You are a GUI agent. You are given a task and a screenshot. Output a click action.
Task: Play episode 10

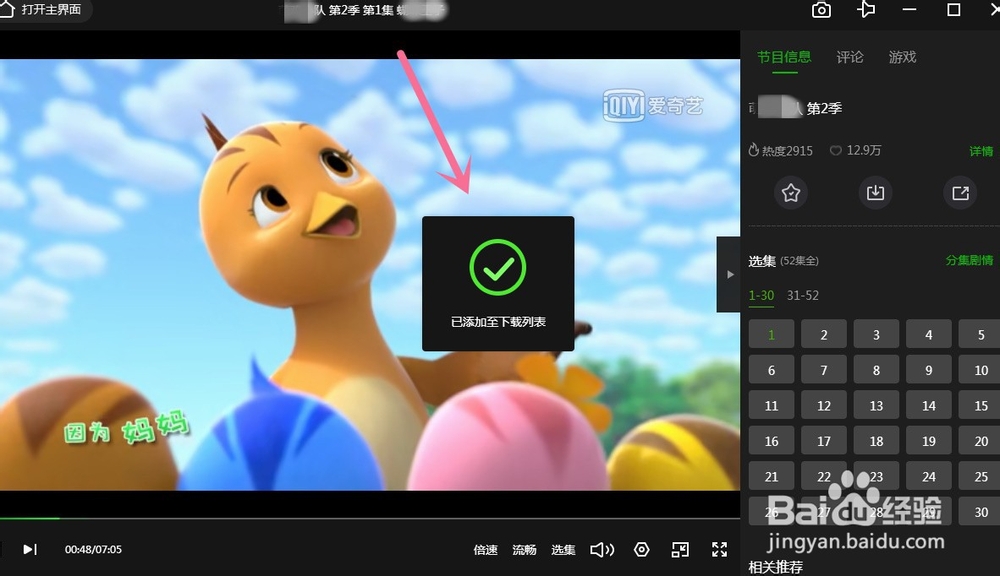click(980, 370)
